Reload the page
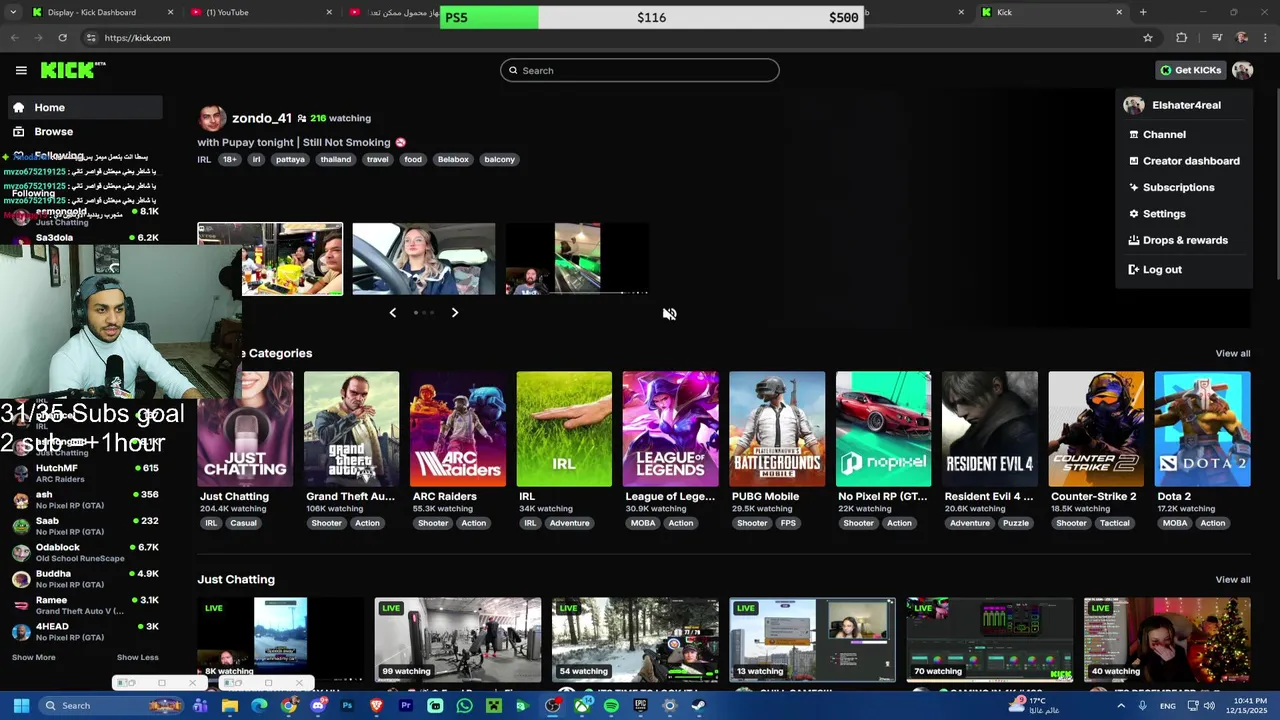The width and height of the screenshot is (1280, 720). (62, 37)
